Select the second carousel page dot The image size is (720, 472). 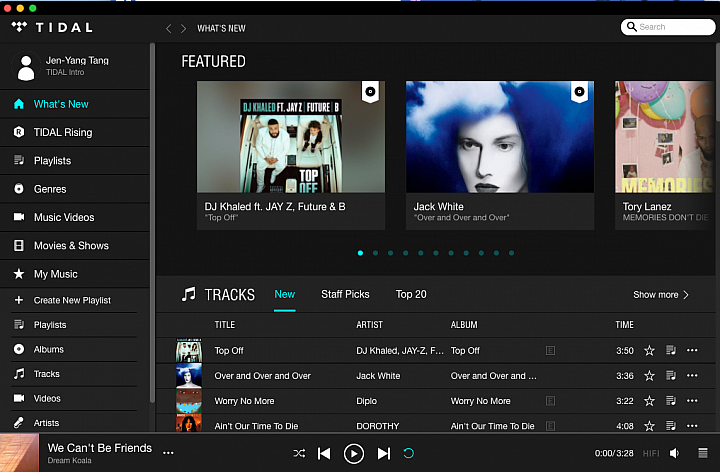click(x=376, y=253)
